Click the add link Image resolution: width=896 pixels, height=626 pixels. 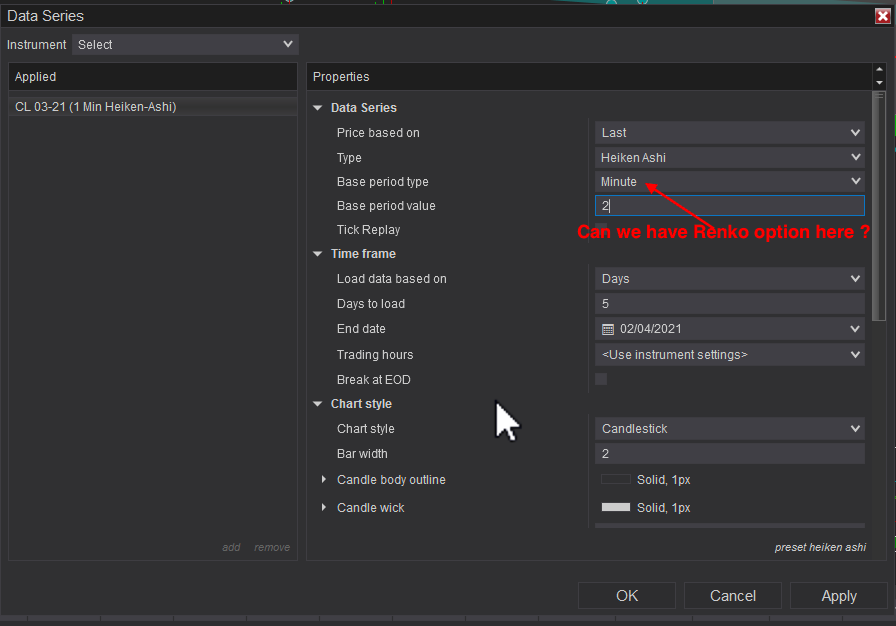coord(231,547)
